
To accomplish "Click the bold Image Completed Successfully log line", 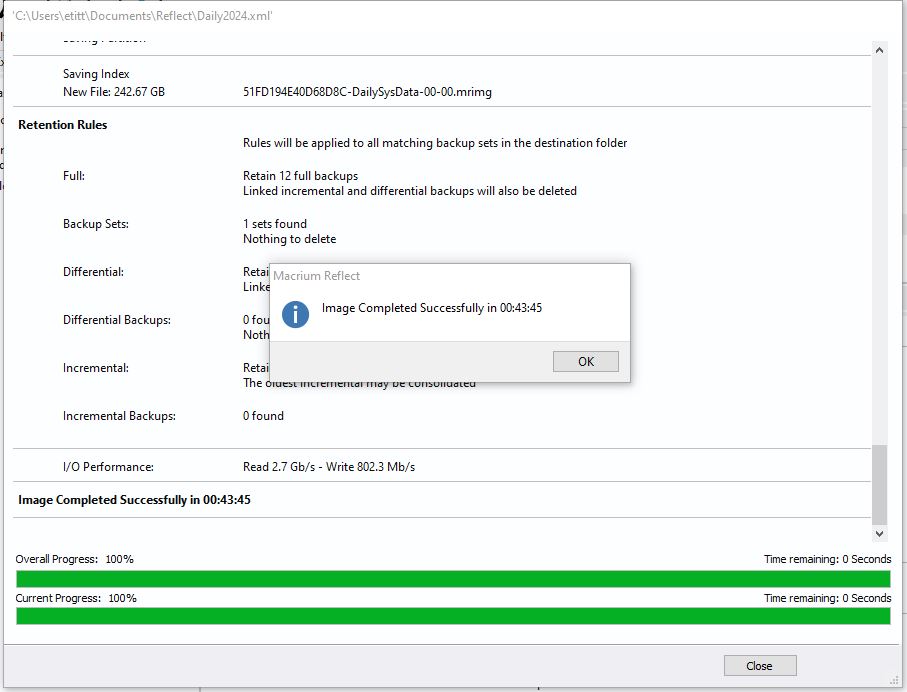I will click(x=134, y=499).
